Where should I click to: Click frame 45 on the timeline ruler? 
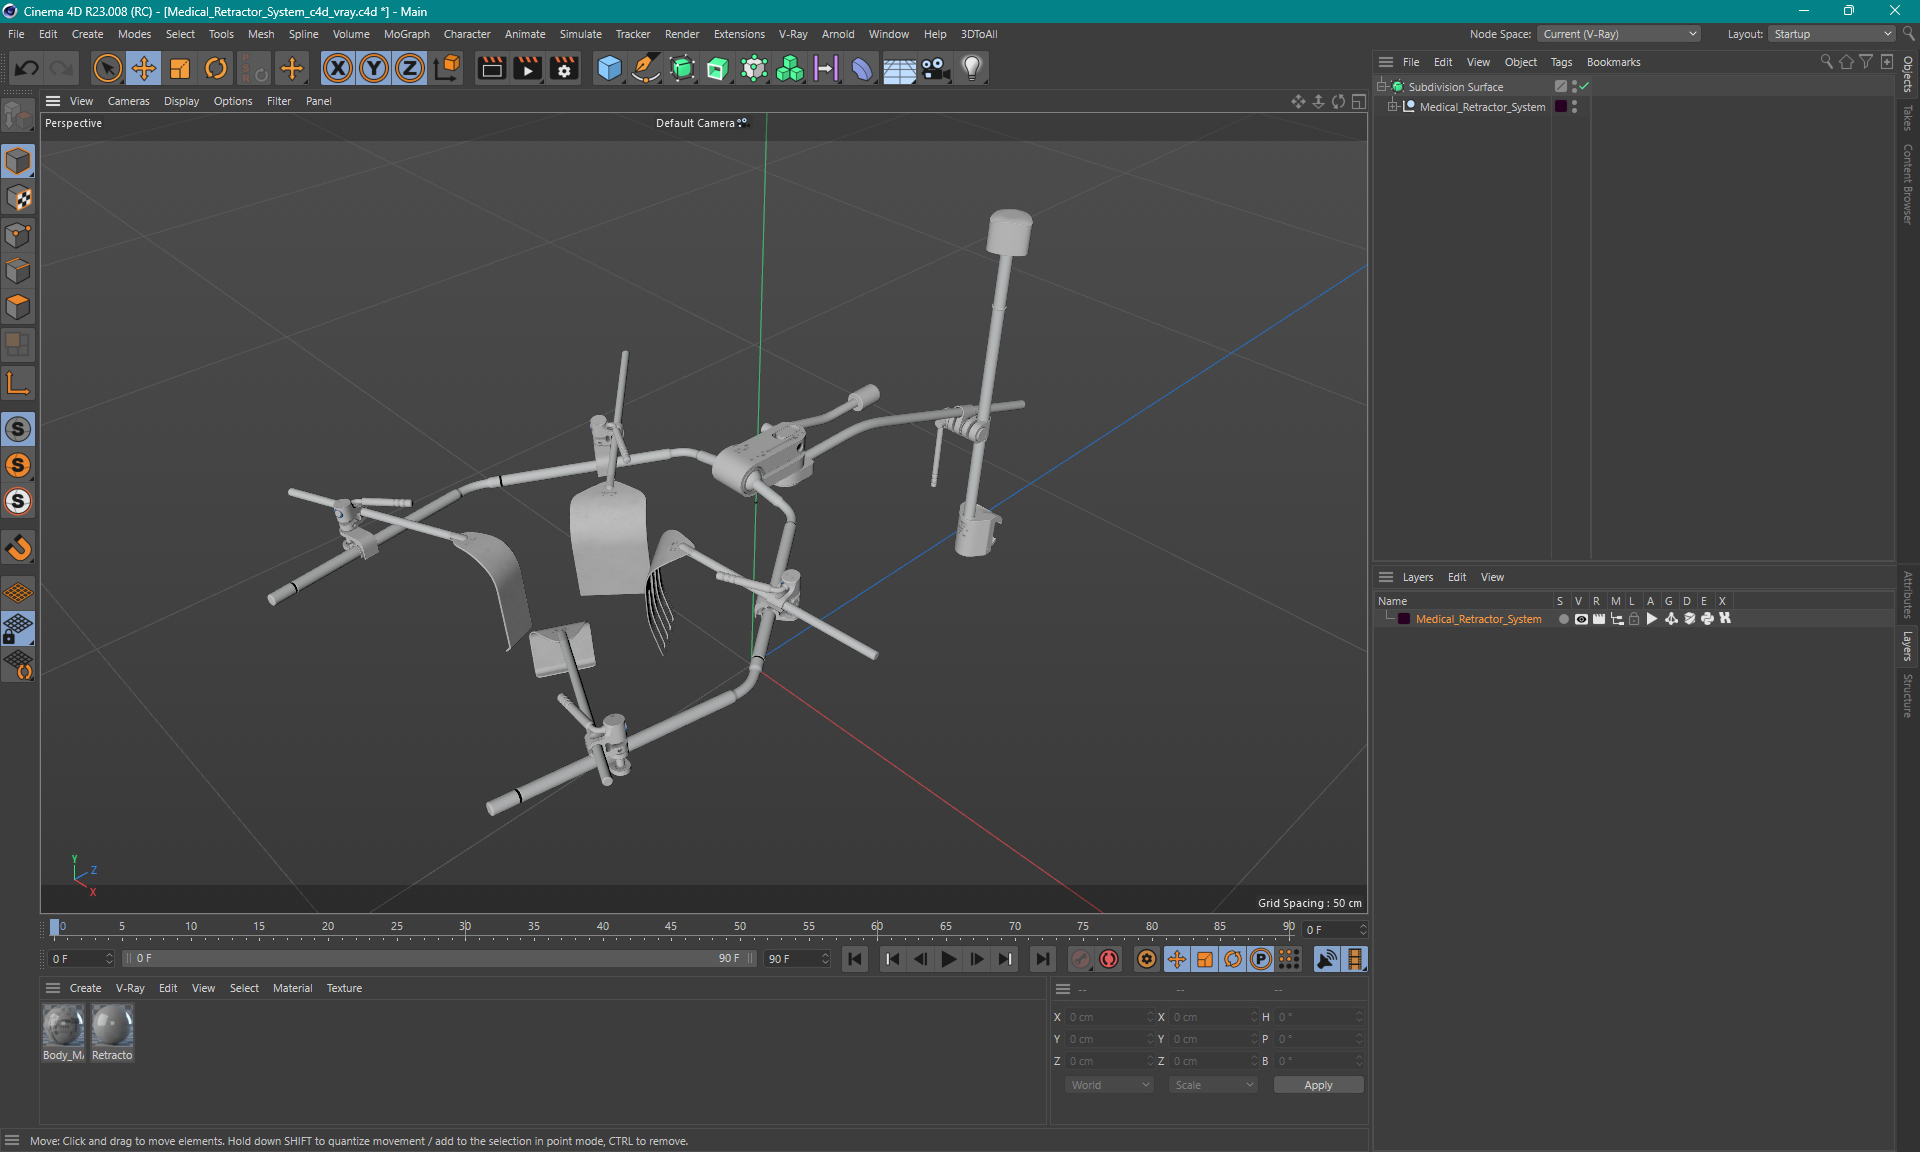click(x=671, y=927)
